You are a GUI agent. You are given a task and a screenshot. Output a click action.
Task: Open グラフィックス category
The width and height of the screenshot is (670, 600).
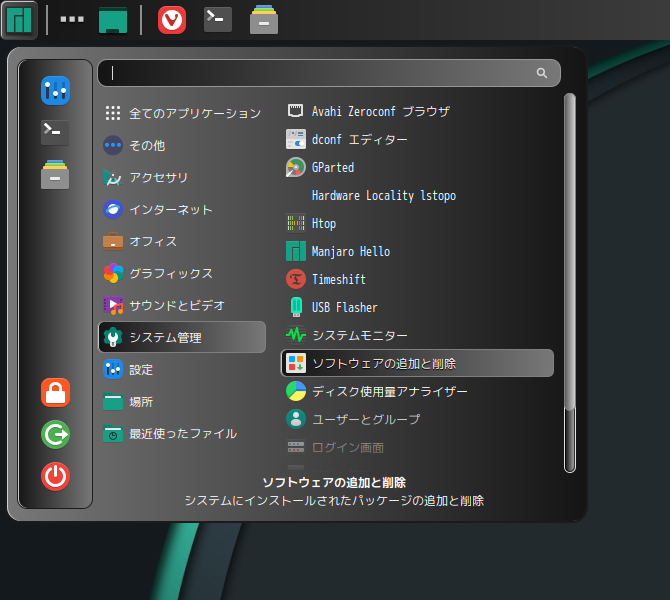click(182, 274)
